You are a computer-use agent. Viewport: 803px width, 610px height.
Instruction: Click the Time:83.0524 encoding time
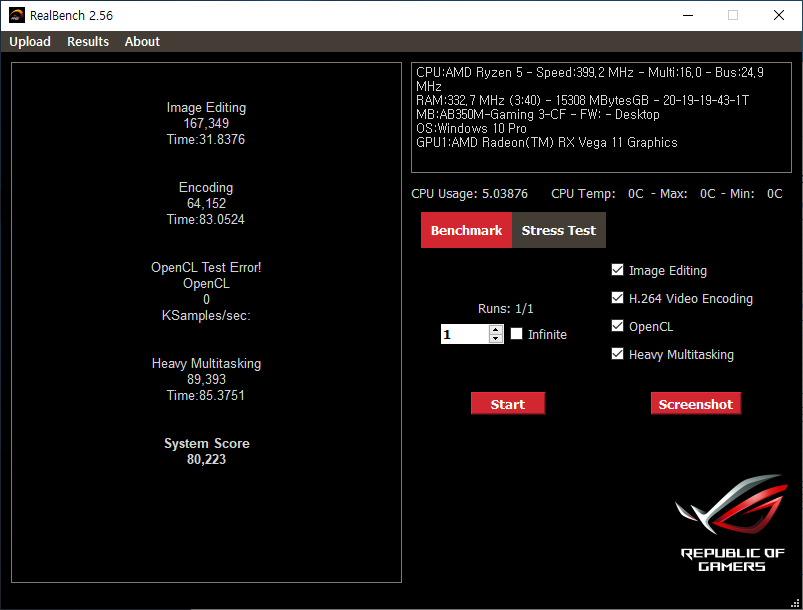point(206,220)
